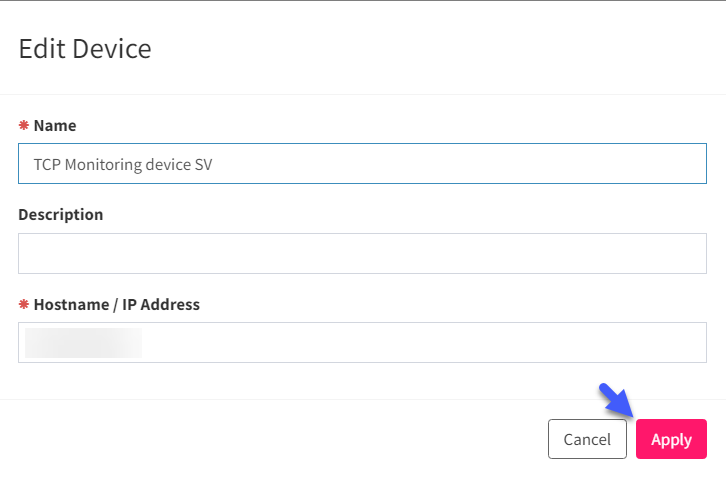Image resolution: width=726 pixels, height=477 pixels.
Task: Click the word 'TCP' in the Name field
Action: (x=46, y=164)
